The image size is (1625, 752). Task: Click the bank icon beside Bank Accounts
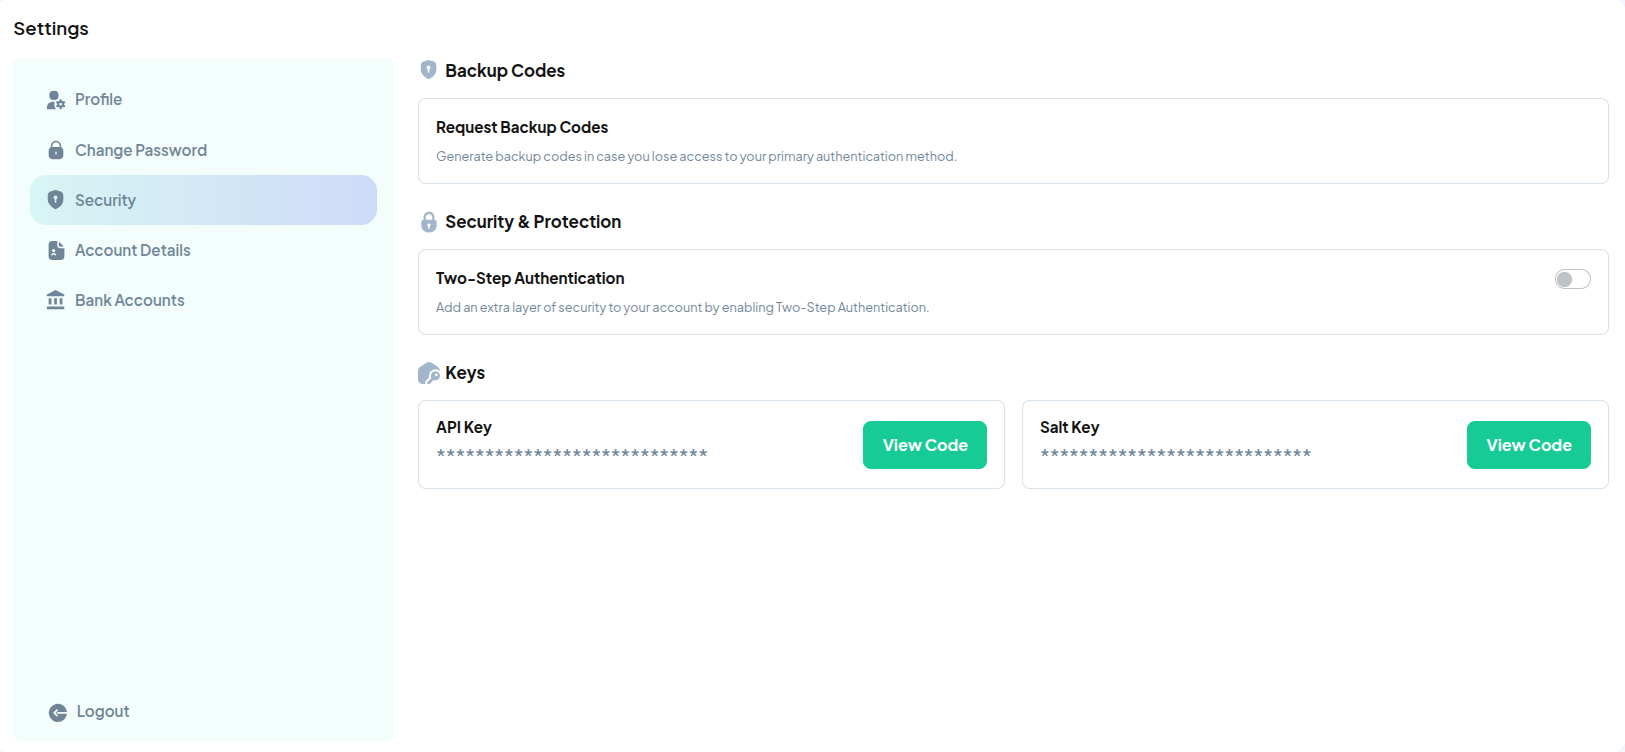pos(56,299)
